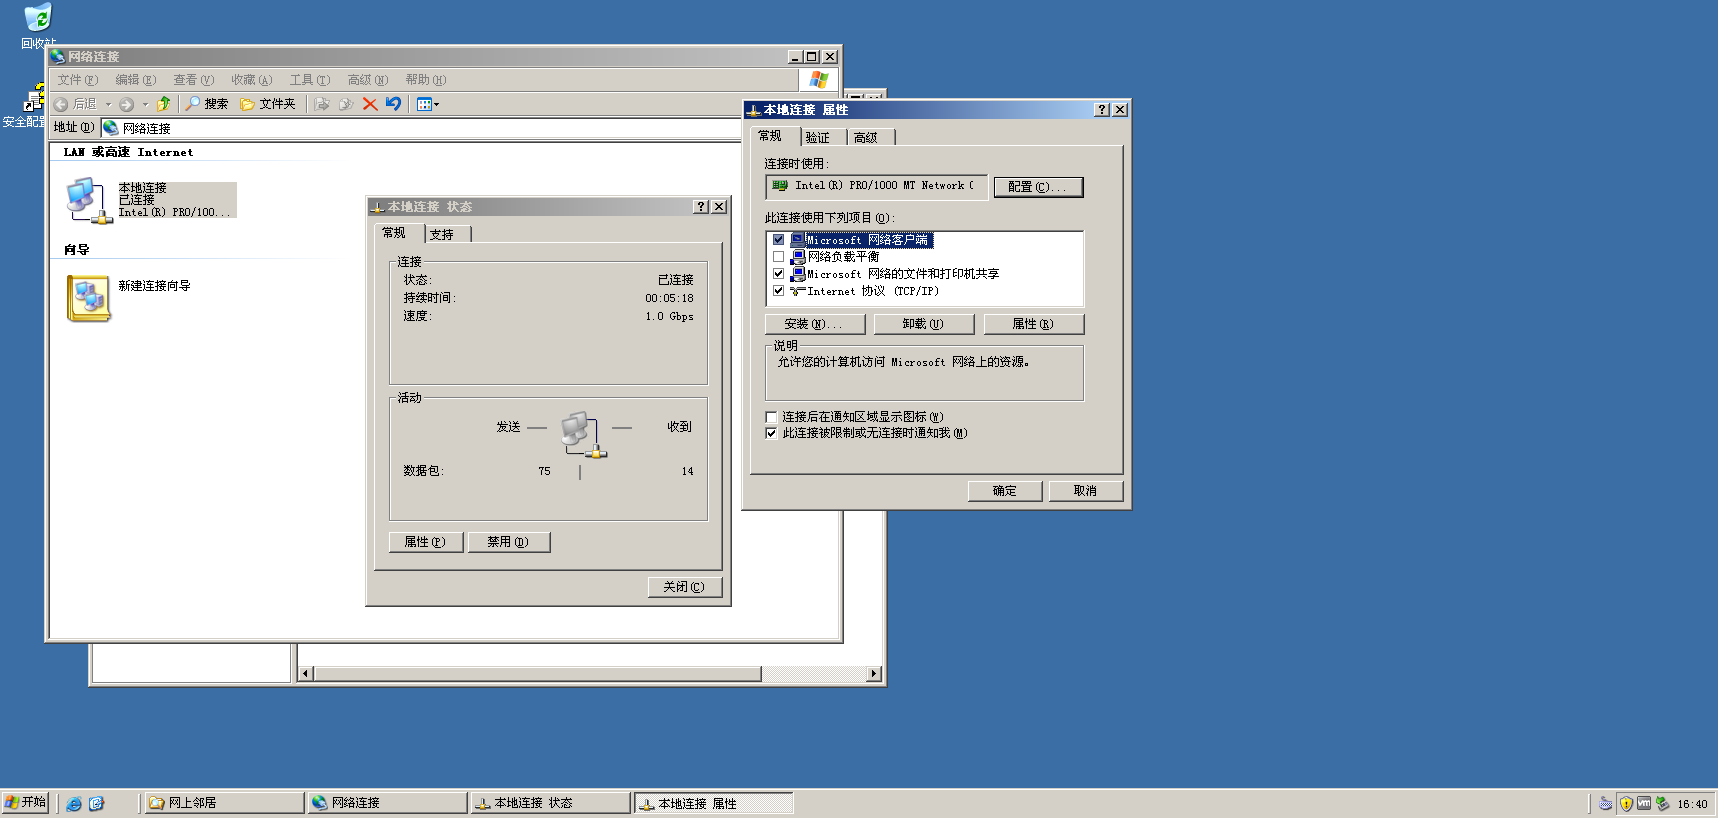Click the yellow security shield tray icon
1718x818 pixels.
[x=1626, y=803]
